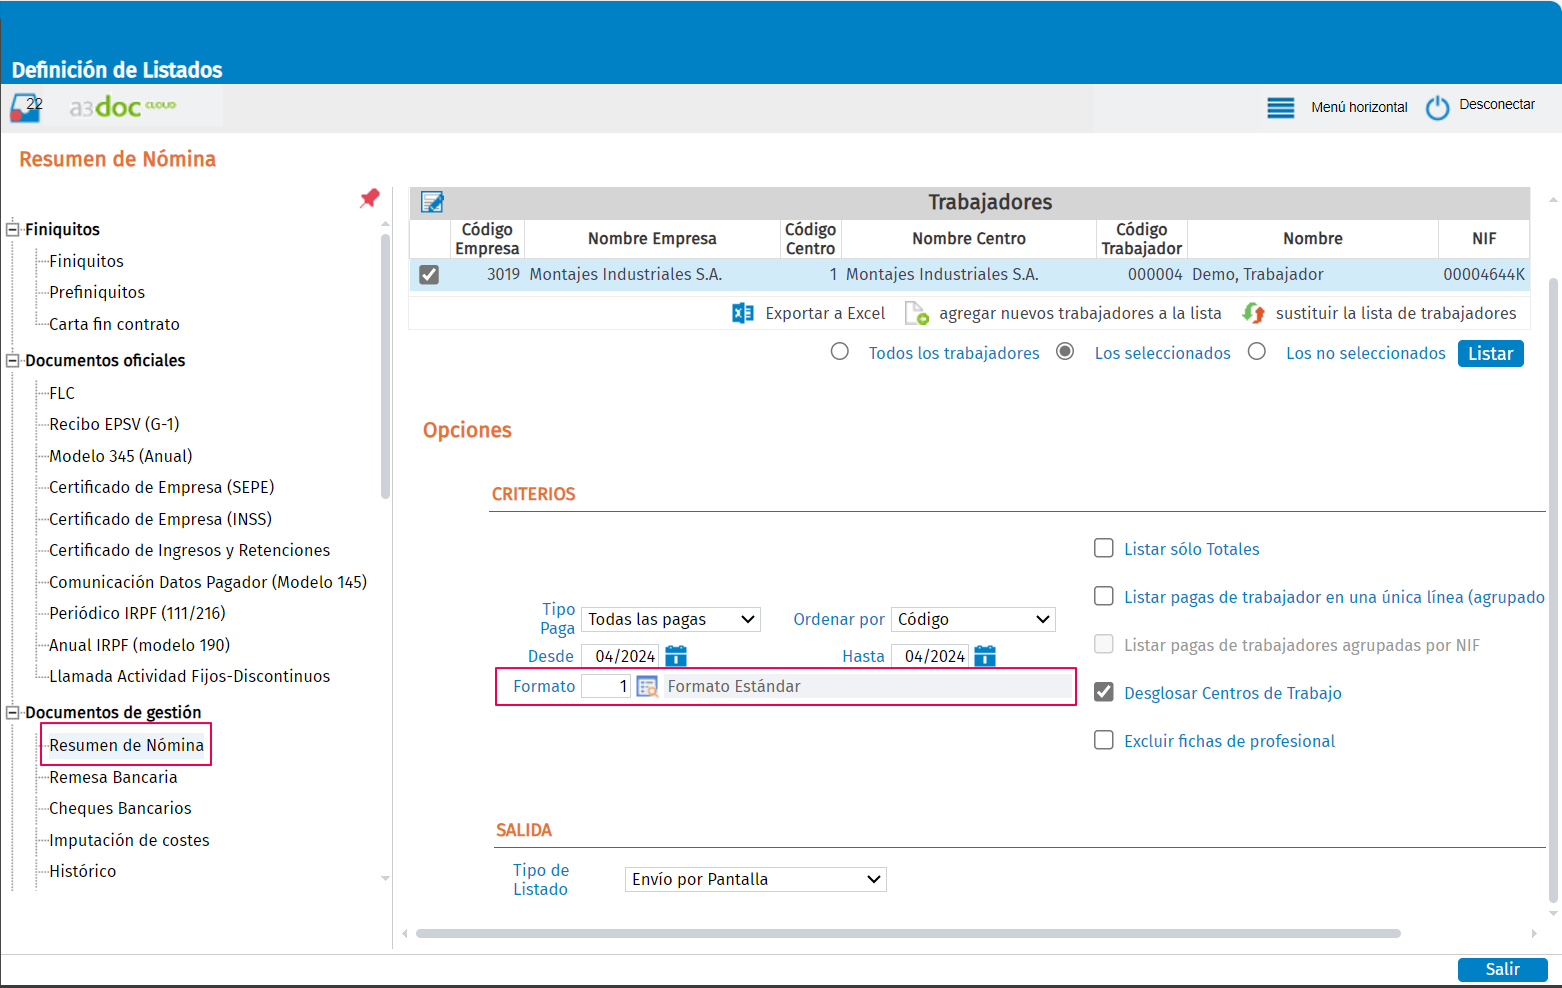The image size is (1562, 988).
Task: Select the Todos los trabajadores radio
Action: tap(840, 351)
